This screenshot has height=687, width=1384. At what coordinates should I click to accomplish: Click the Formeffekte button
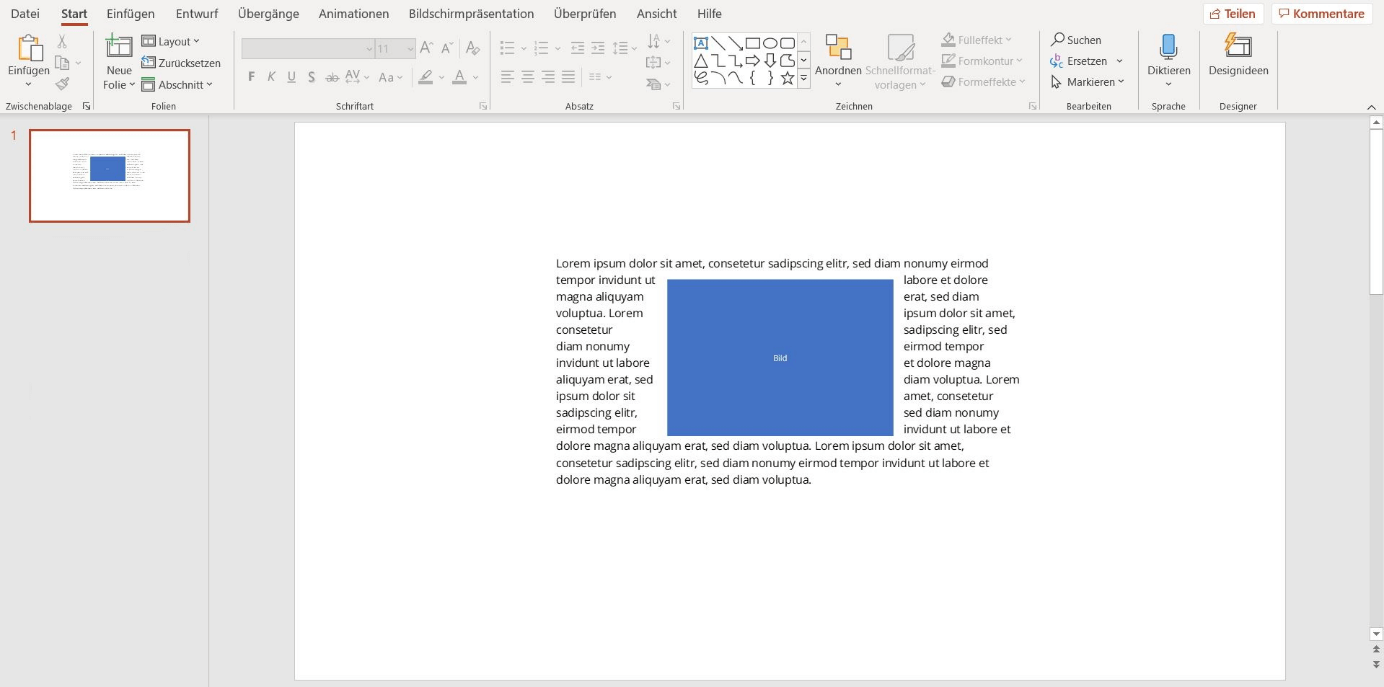pyautogui.click(x=983, y=82)
